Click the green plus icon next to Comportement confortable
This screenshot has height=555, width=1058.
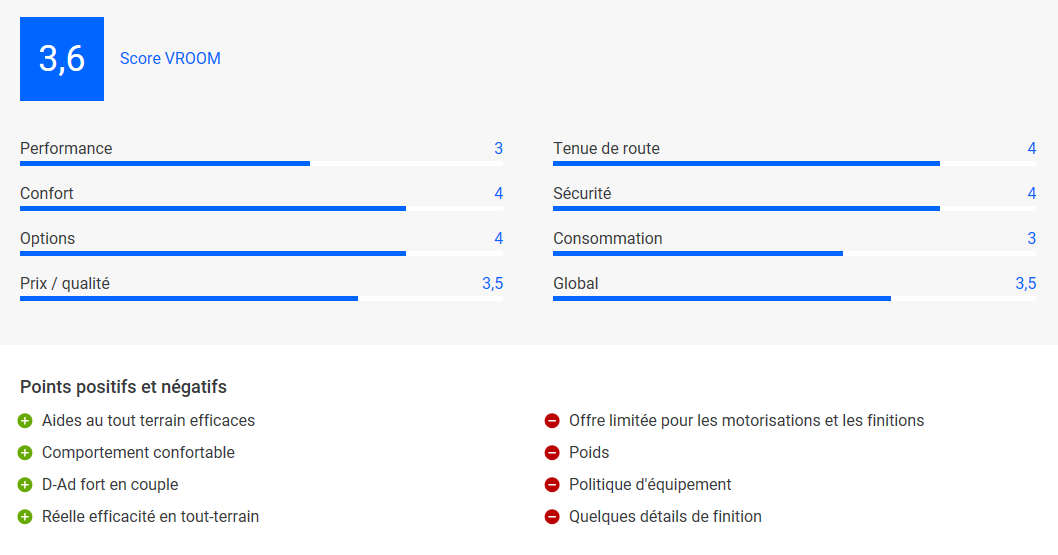[25, 452]
